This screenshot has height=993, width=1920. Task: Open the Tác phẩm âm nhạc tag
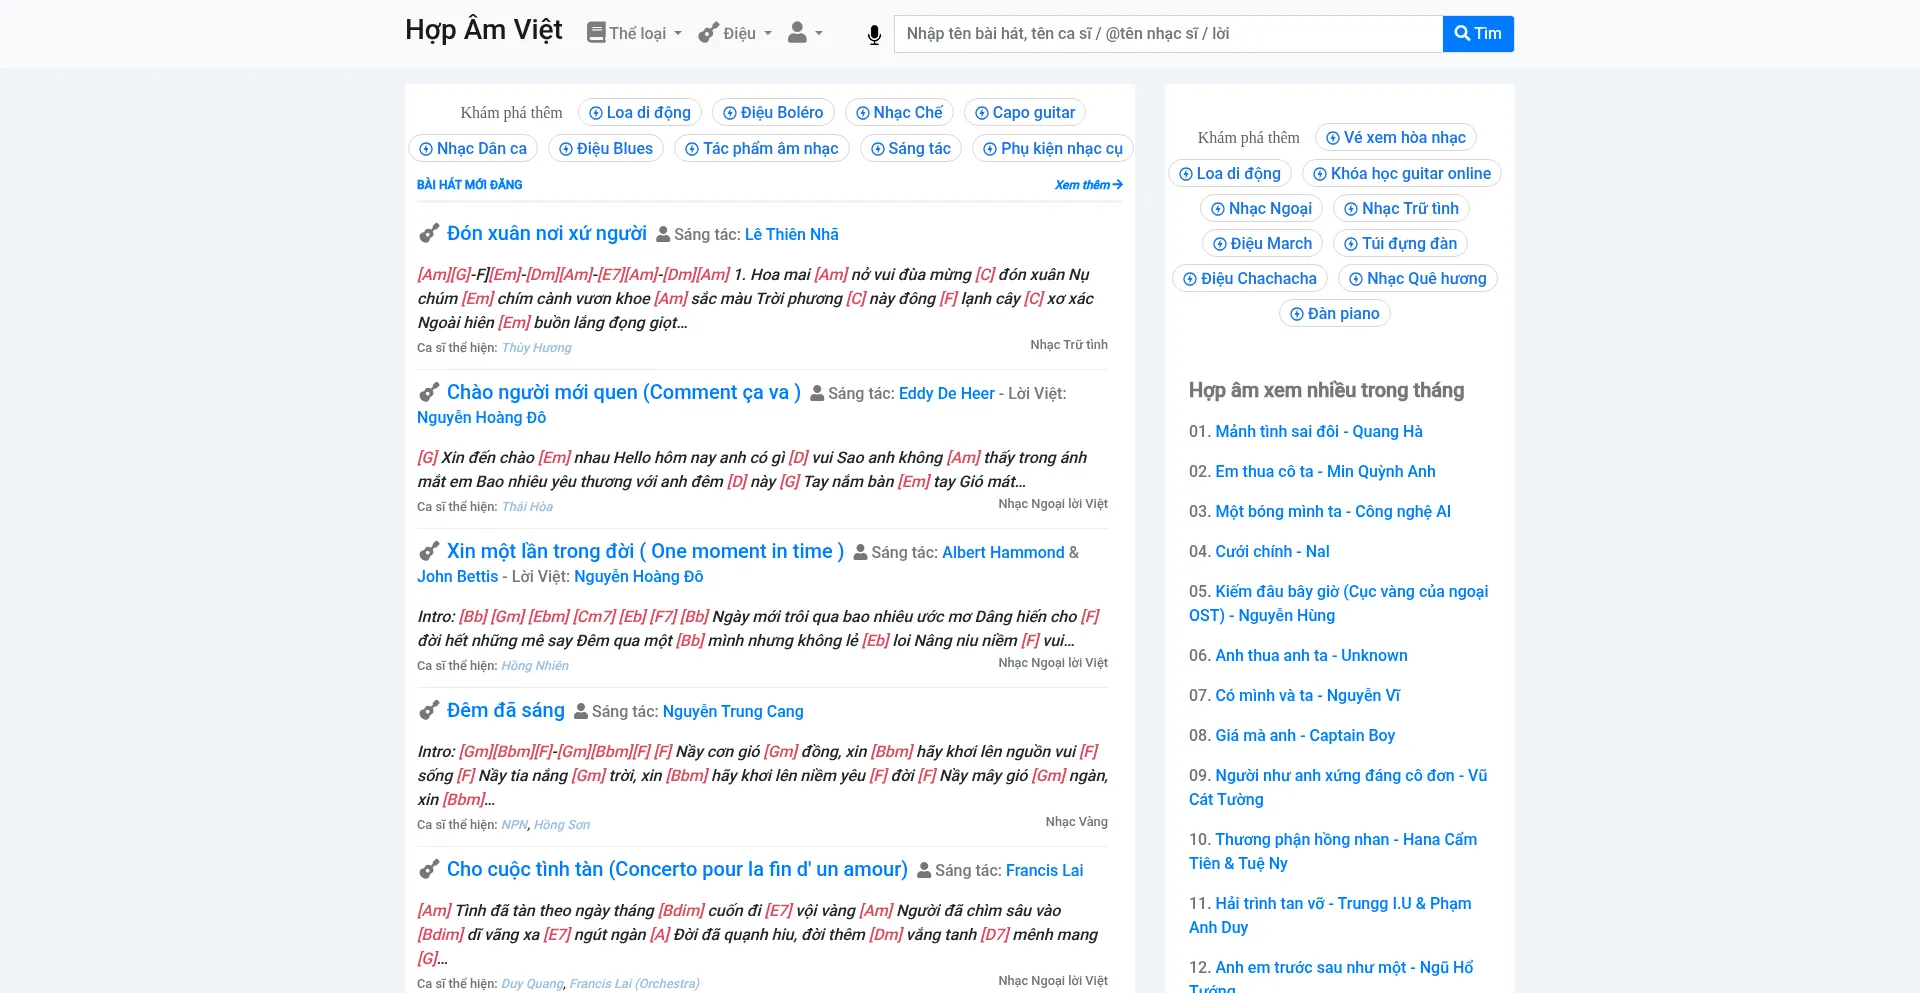[762, 149]
